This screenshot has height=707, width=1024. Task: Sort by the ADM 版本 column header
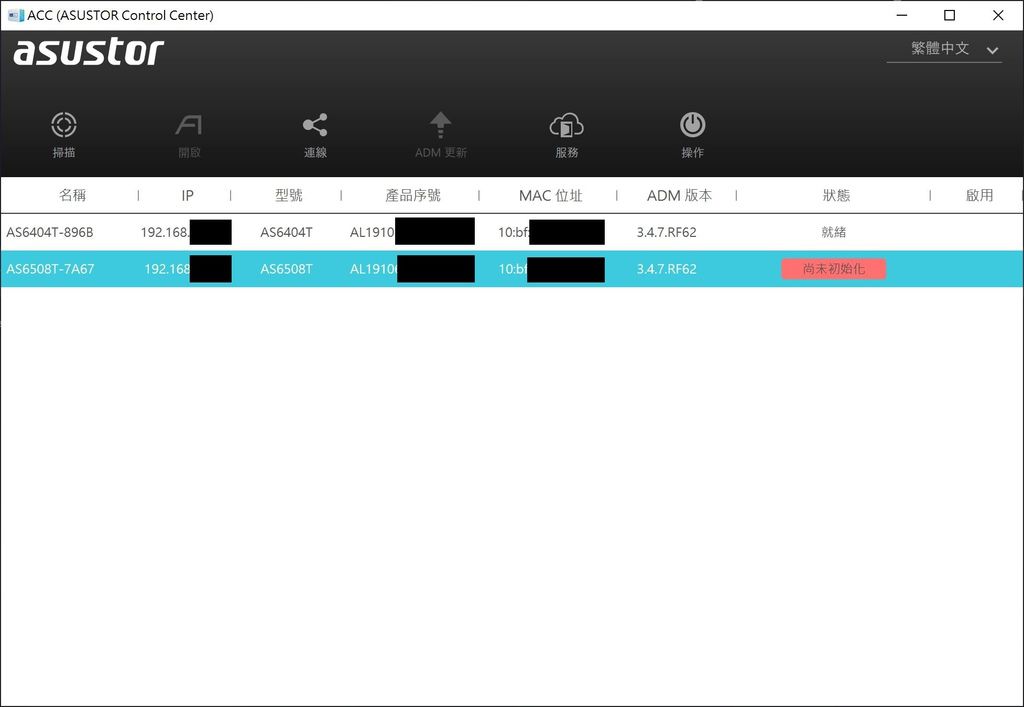[679, 195]
